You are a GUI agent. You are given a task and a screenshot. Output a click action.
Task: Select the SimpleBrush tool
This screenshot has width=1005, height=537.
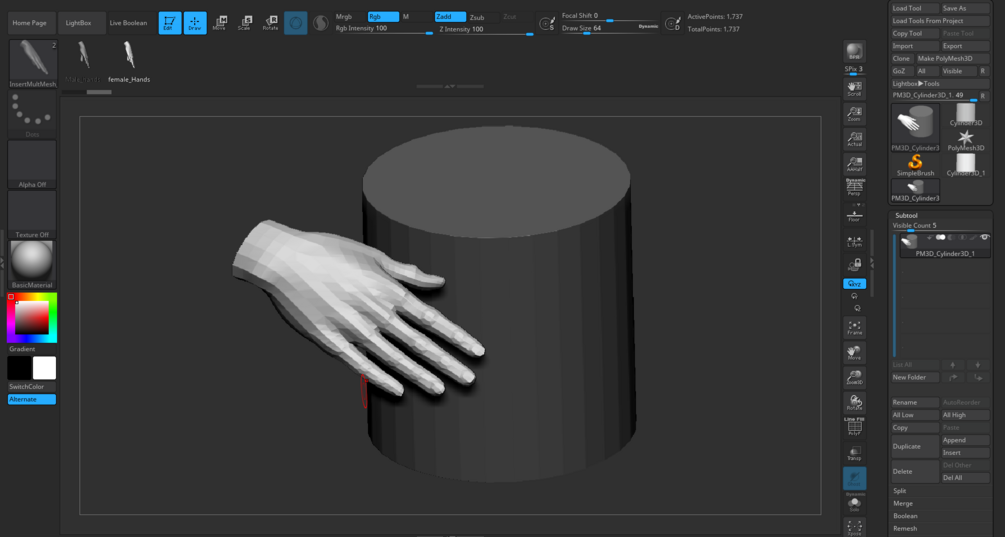[915, 165]
